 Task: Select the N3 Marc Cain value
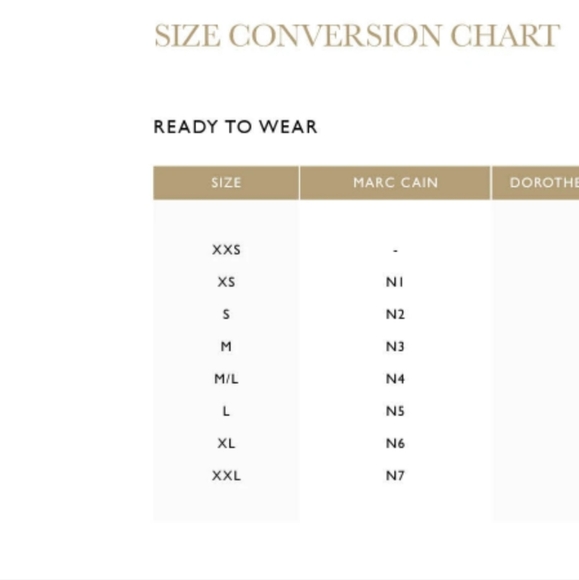click(x=395, y=347)
